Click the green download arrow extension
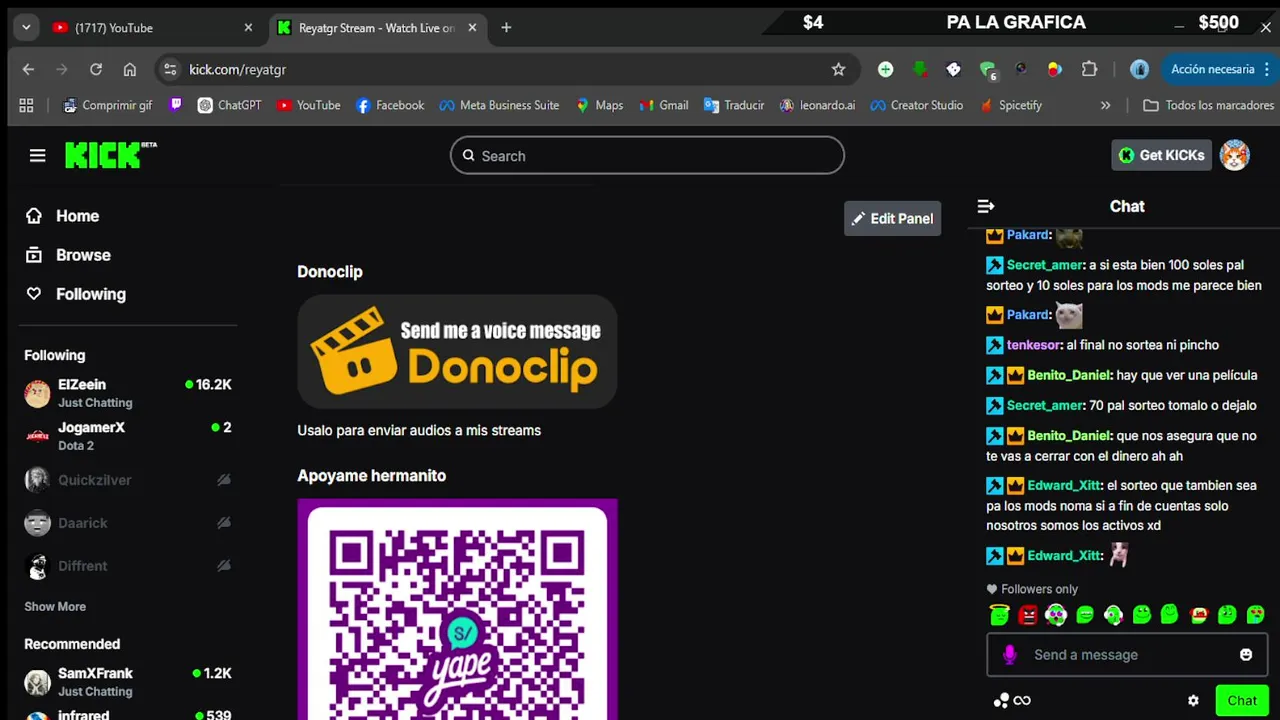Image resolution: width=1280 pixels, height=720 pixels. pyautogui.click(x=919, y=69)
